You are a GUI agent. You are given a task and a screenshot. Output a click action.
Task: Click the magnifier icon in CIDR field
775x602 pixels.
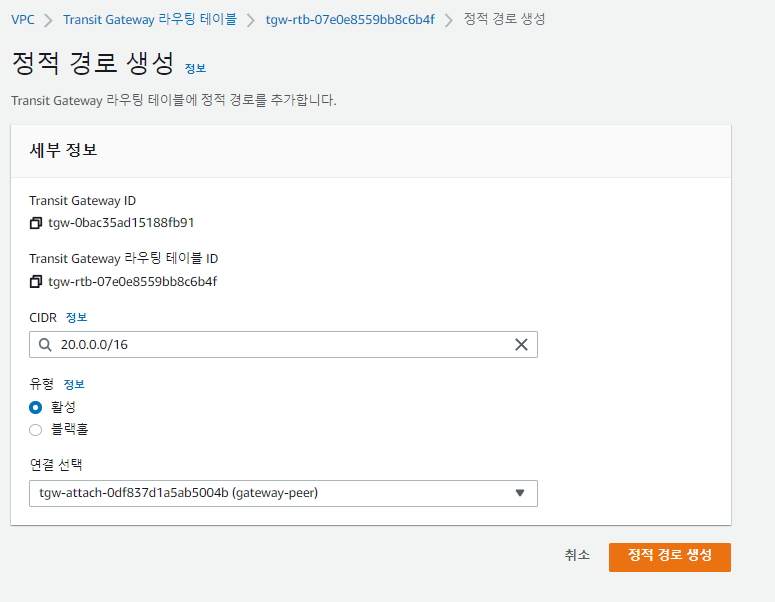click(45, 345)
